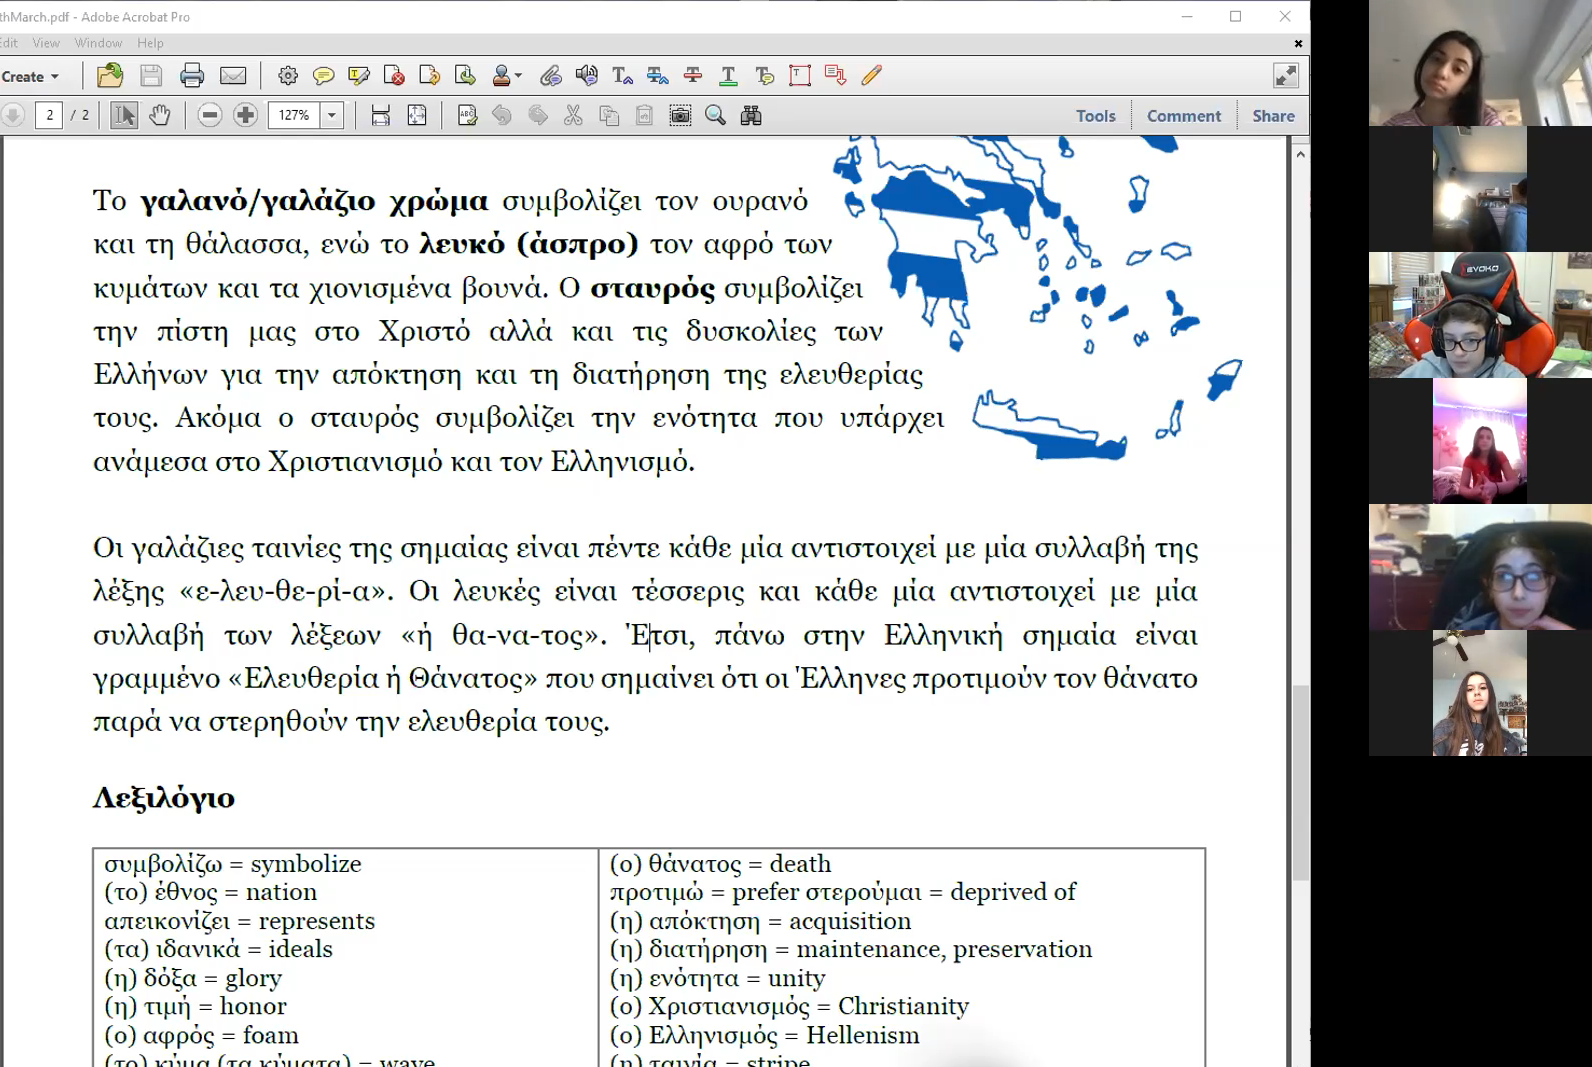
Task: Print the document with printer icon
Action: (x=192, y=76)
